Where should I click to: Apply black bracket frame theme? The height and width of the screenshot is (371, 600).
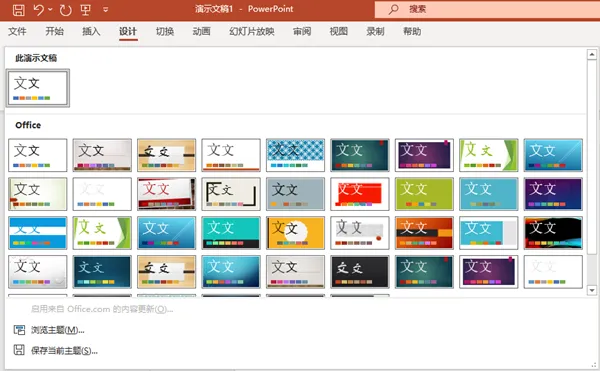[231, 194]
